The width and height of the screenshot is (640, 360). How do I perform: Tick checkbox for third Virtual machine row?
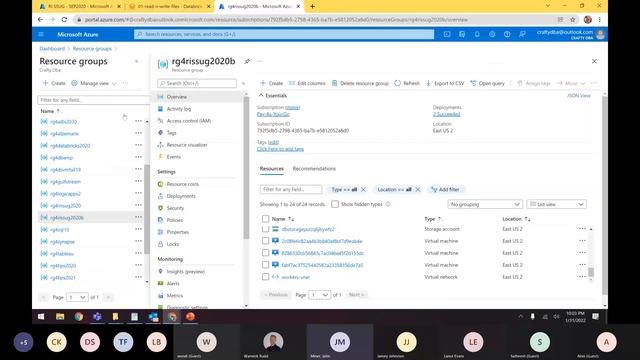(265, 265)
